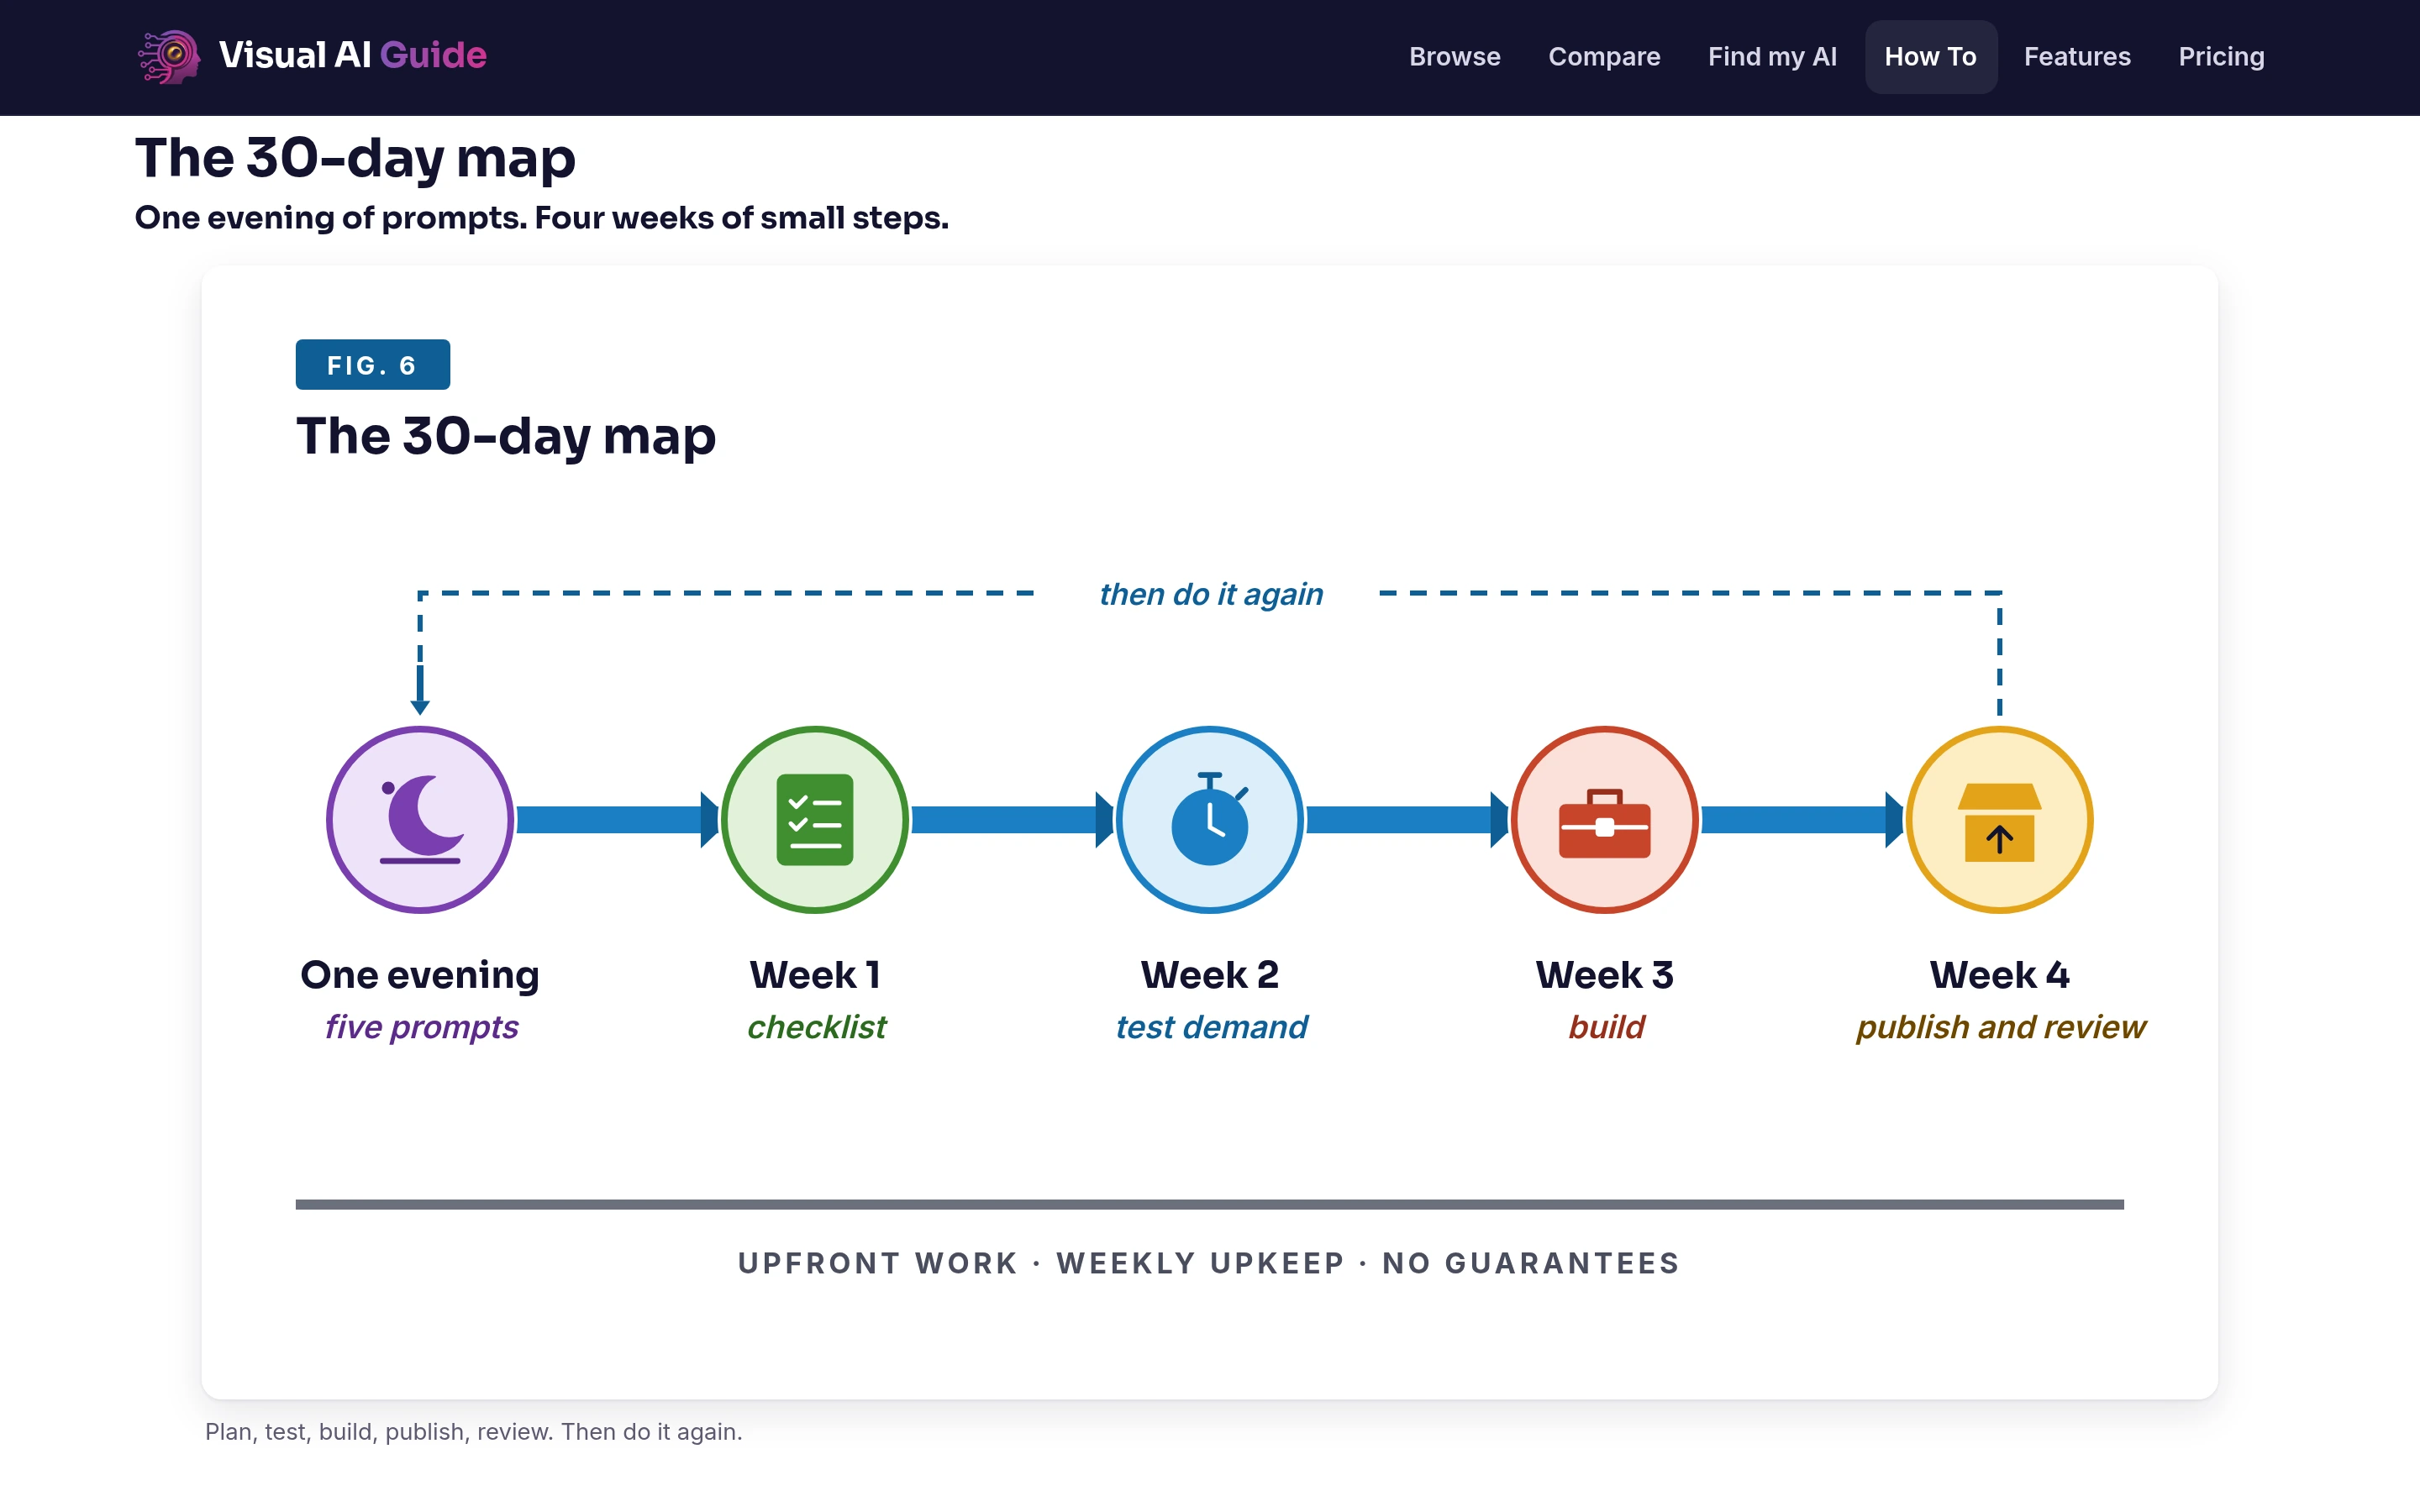This screenshot has height=1512, width=2420.
Task: Visit the Pricing page link
Action: (2221, 57)
